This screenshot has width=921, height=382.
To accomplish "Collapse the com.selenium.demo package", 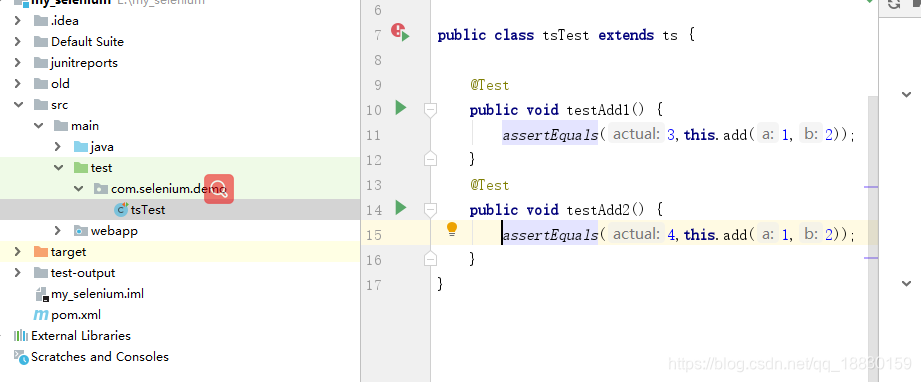I will (78, 189).
